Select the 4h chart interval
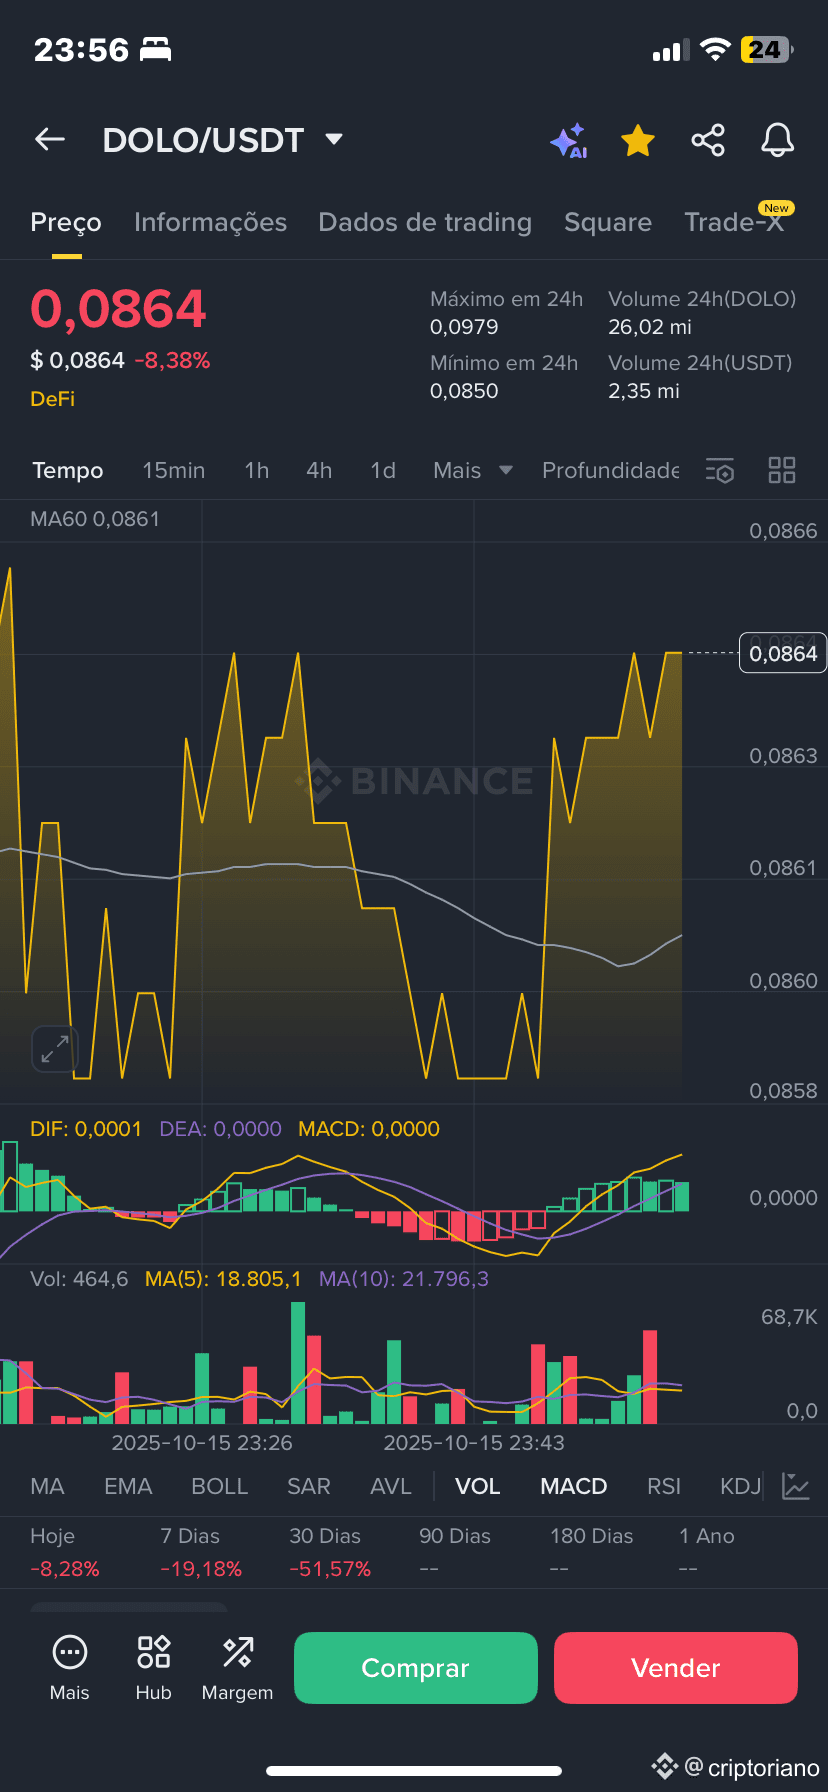This screenshot has width=828, height=1792. pyautogui.click(x=319, y=470)
